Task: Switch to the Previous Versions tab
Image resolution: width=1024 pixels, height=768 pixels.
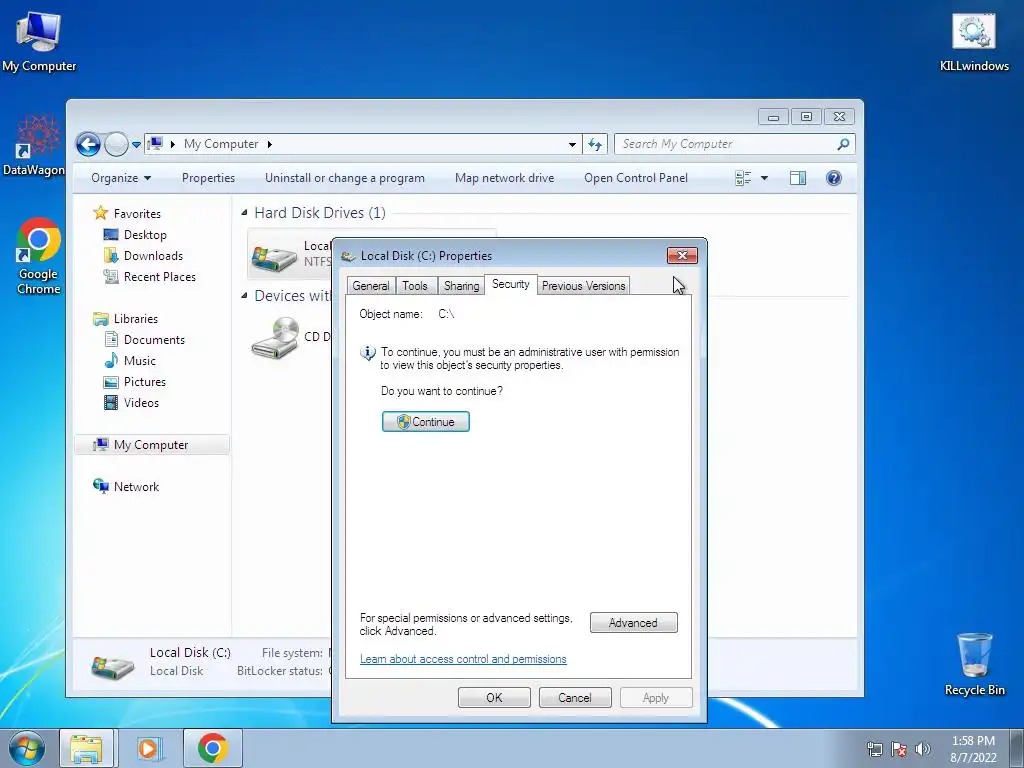Action: (x=584, y=285)
